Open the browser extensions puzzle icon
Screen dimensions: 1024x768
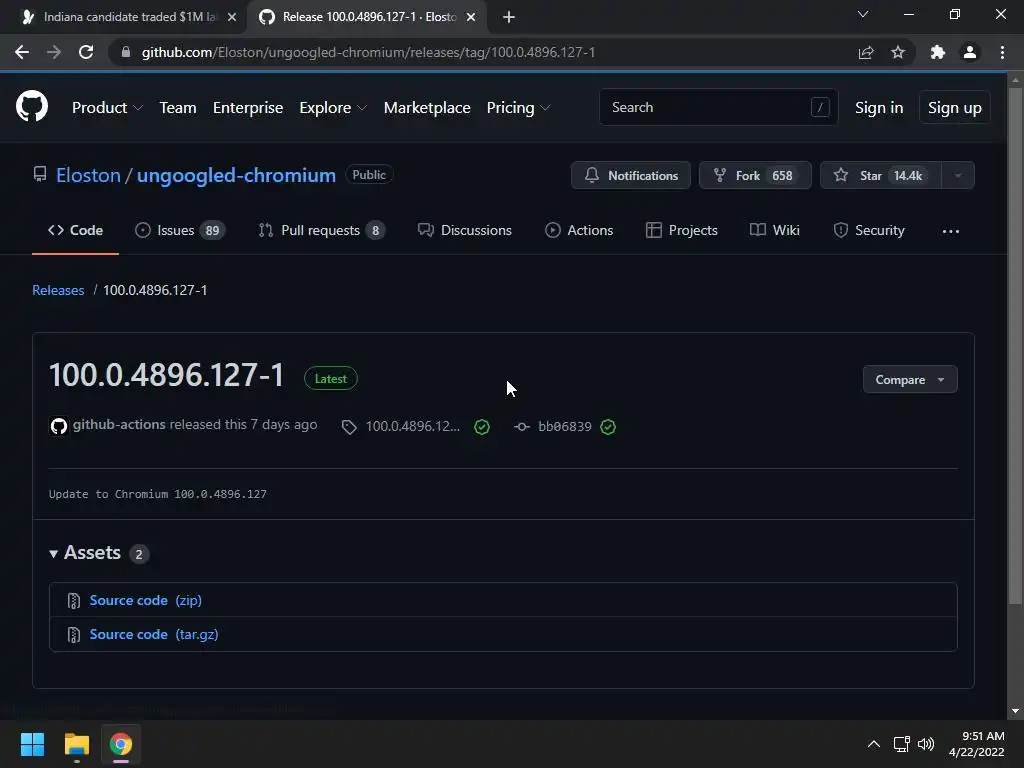pos(938,52)
